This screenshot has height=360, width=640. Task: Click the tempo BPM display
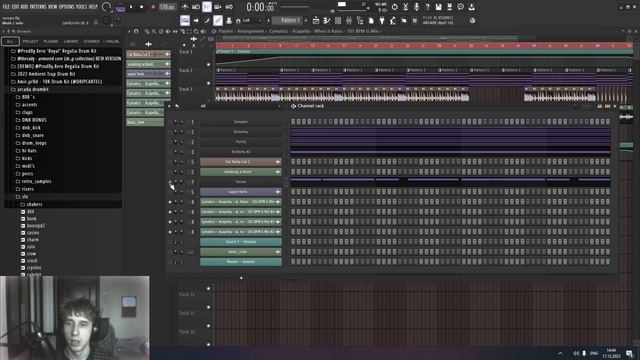(167, 7)
